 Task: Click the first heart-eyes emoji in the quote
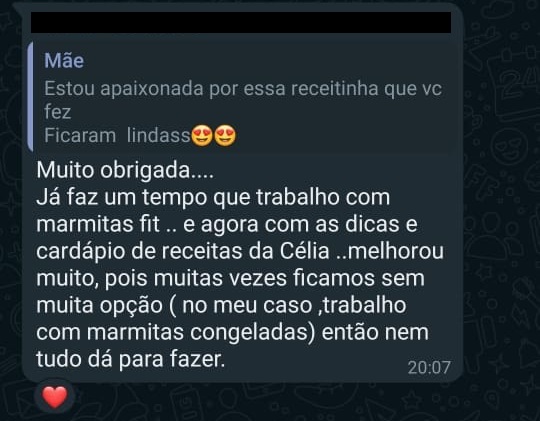202,136
